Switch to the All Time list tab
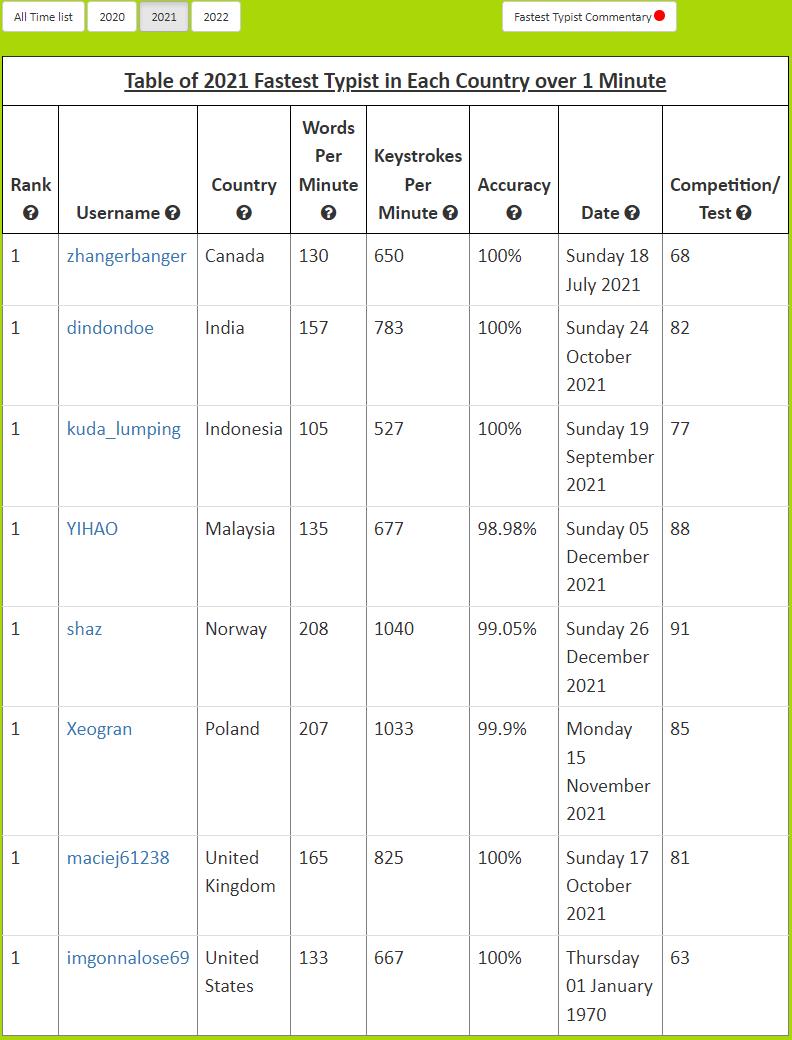 pyautogui.click(x=43, y=17)
